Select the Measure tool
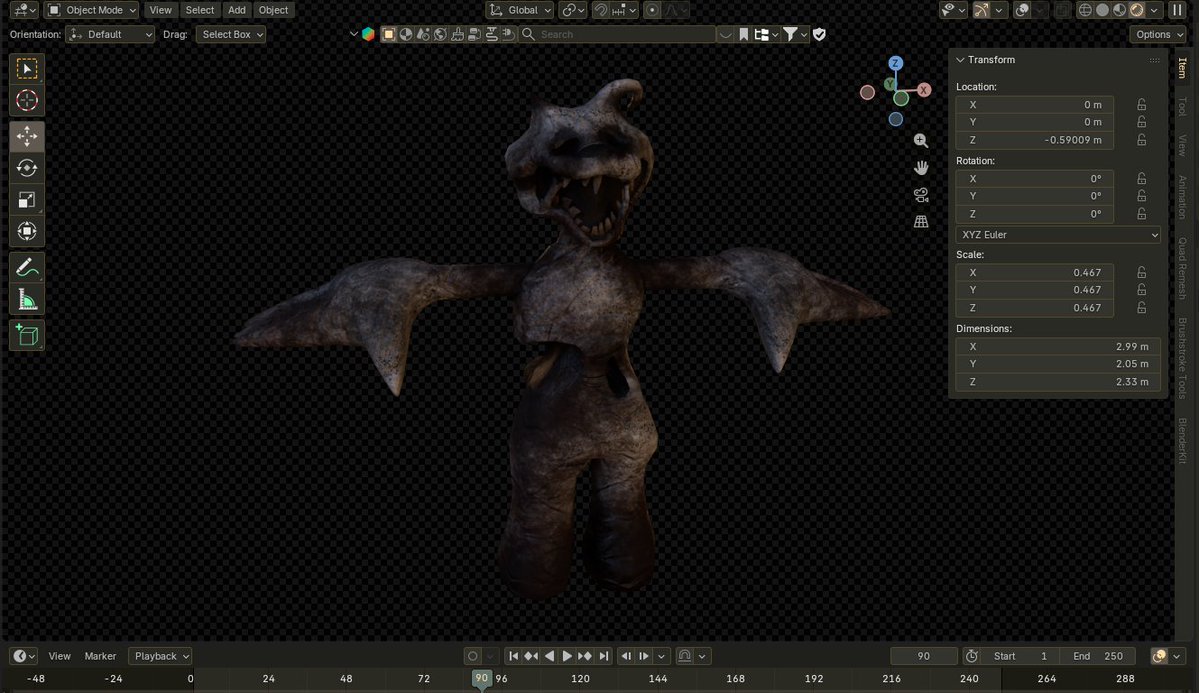This screenshot has width=1199, height=693. pos(27,299)
